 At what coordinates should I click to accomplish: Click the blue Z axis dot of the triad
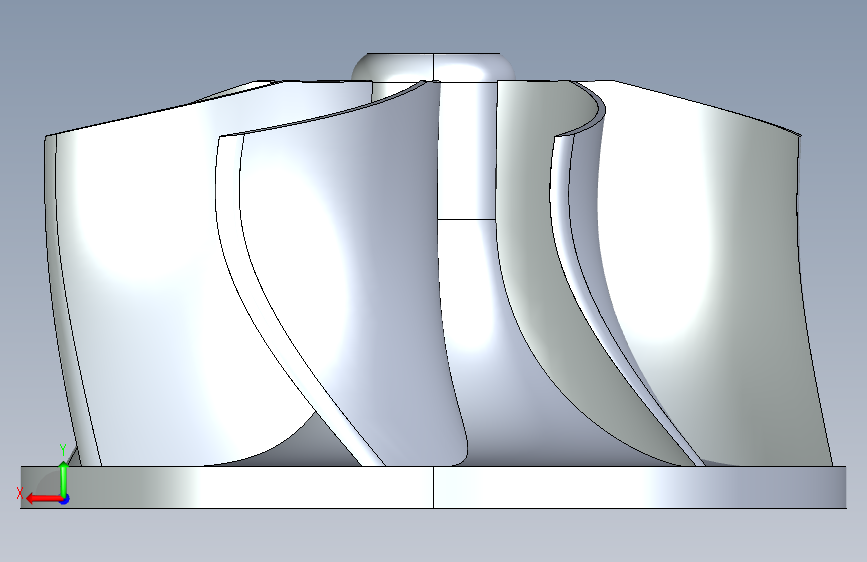pyautogui.click(x=65, y=499)
